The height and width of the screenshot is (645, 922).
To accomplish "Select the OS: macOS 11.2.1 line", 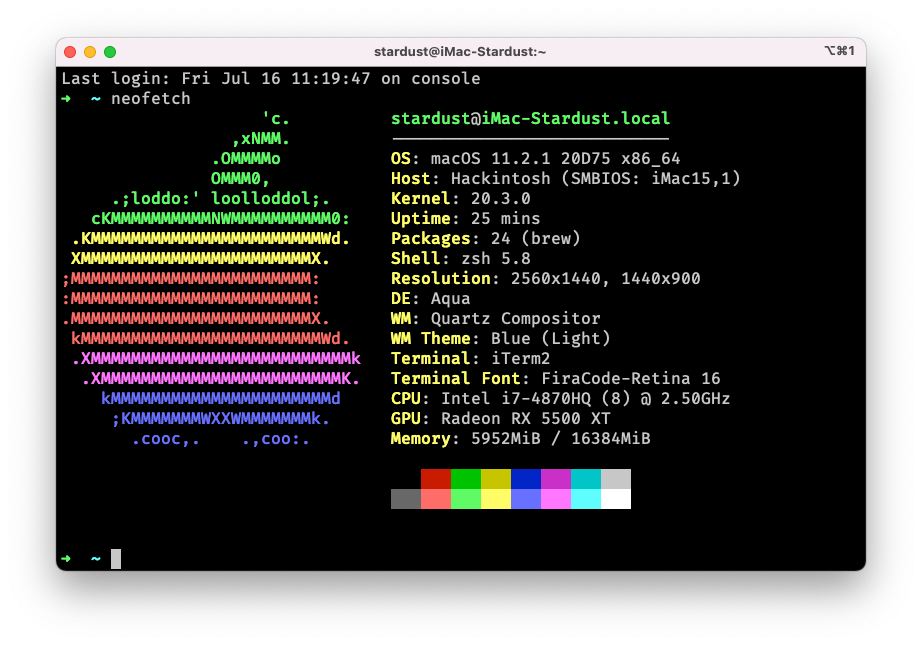I will [x=536, y=159].
